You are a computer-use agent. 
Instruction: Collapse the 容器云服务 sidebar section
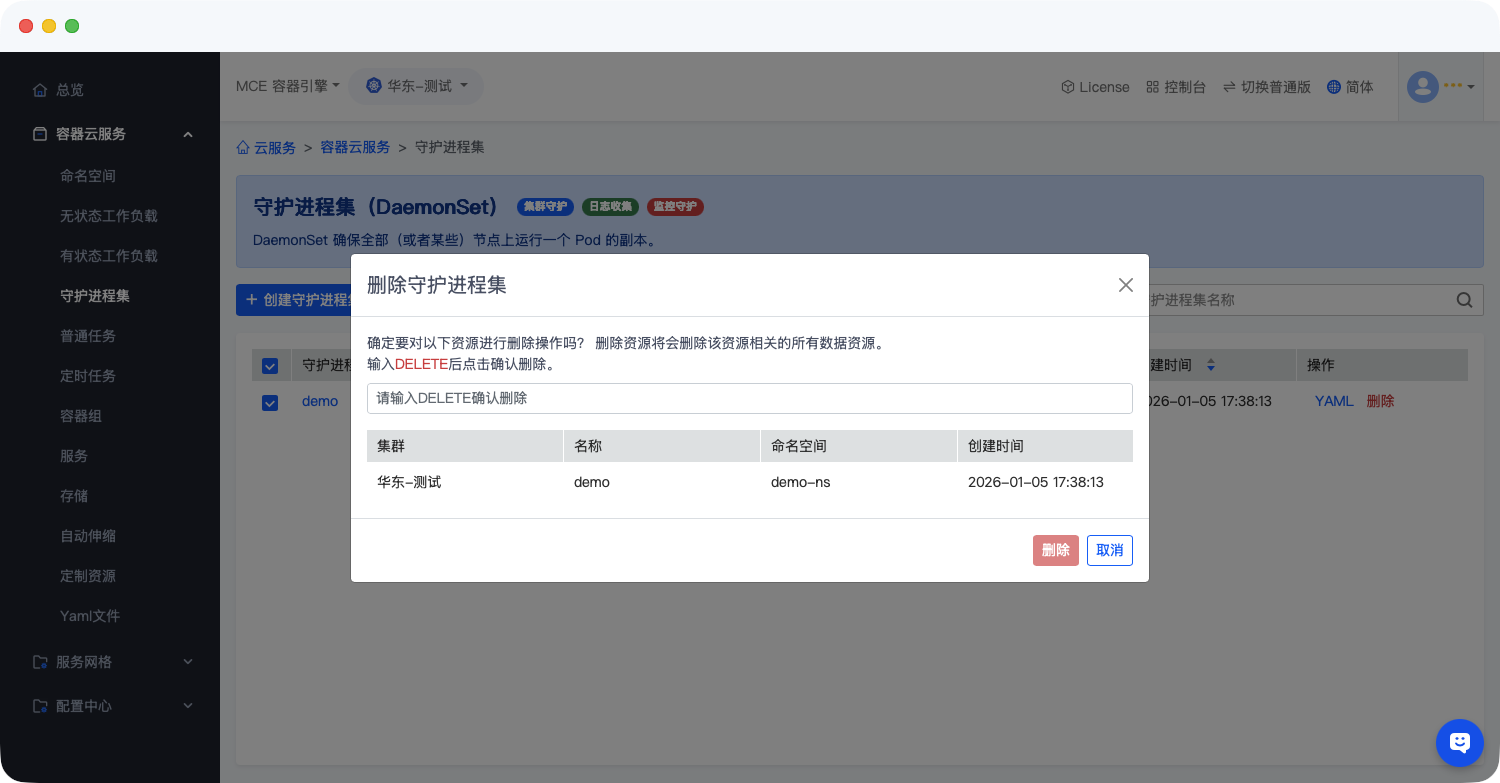click(188, 134)
